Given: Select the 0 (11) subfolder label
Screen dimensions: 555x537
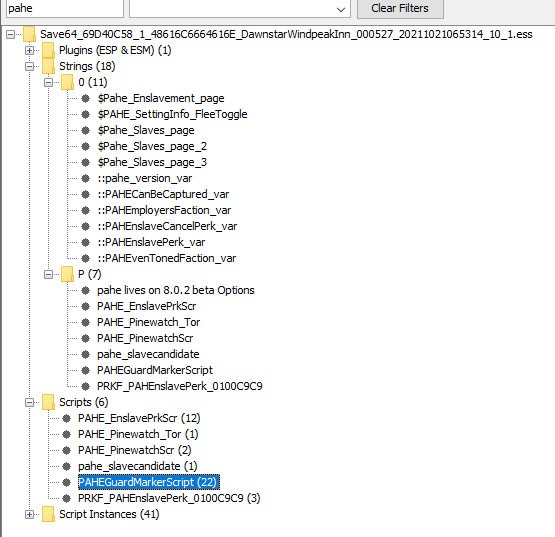Looking at the screenshot, I should pyautogui.click(x=92, y=82).
